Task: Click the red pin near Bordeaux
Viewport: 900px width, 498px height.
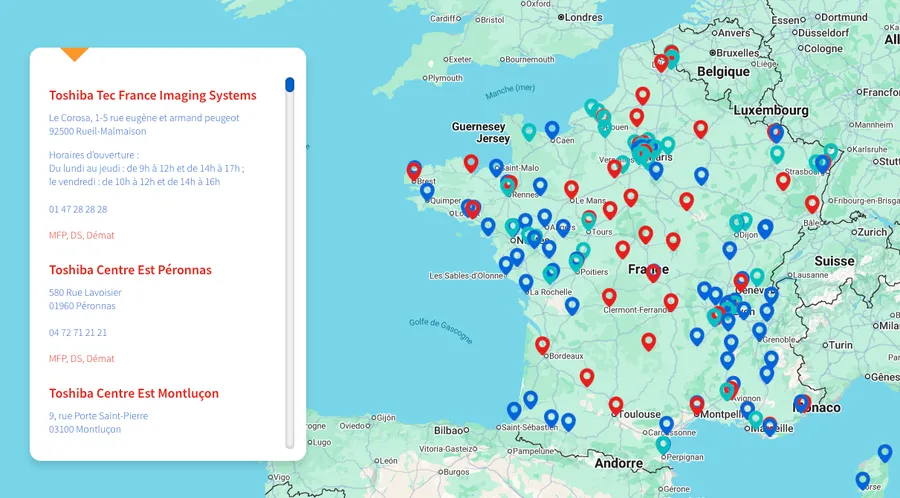Action: tap(542, 345)
